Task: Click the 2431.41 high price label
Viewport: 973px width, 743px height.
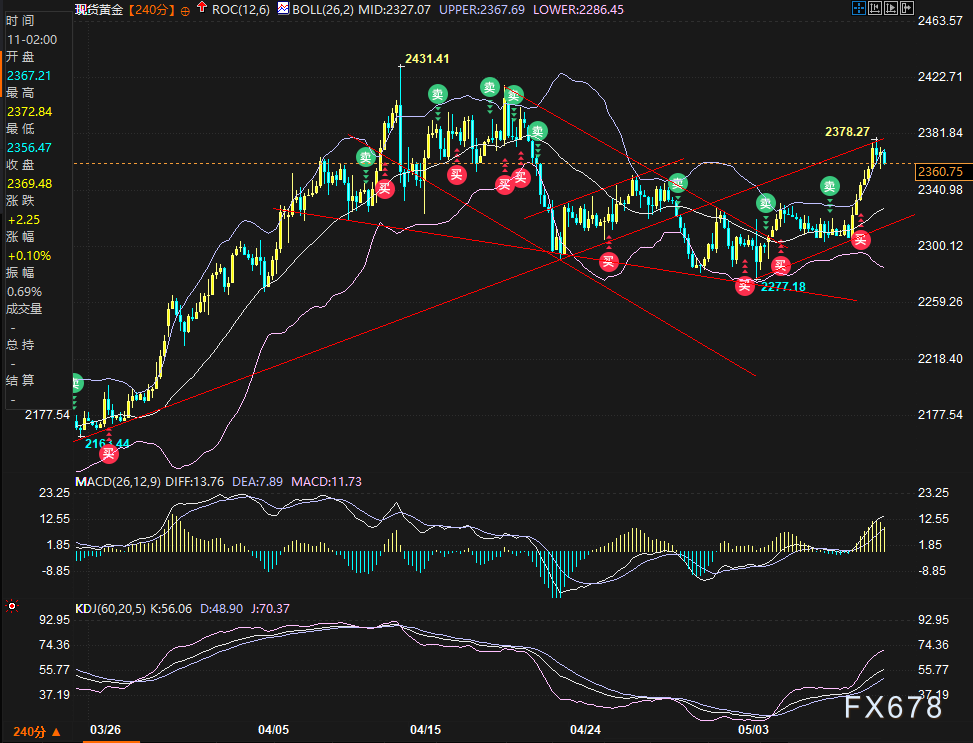Action: pyautogui.click(x=427, y=59)
